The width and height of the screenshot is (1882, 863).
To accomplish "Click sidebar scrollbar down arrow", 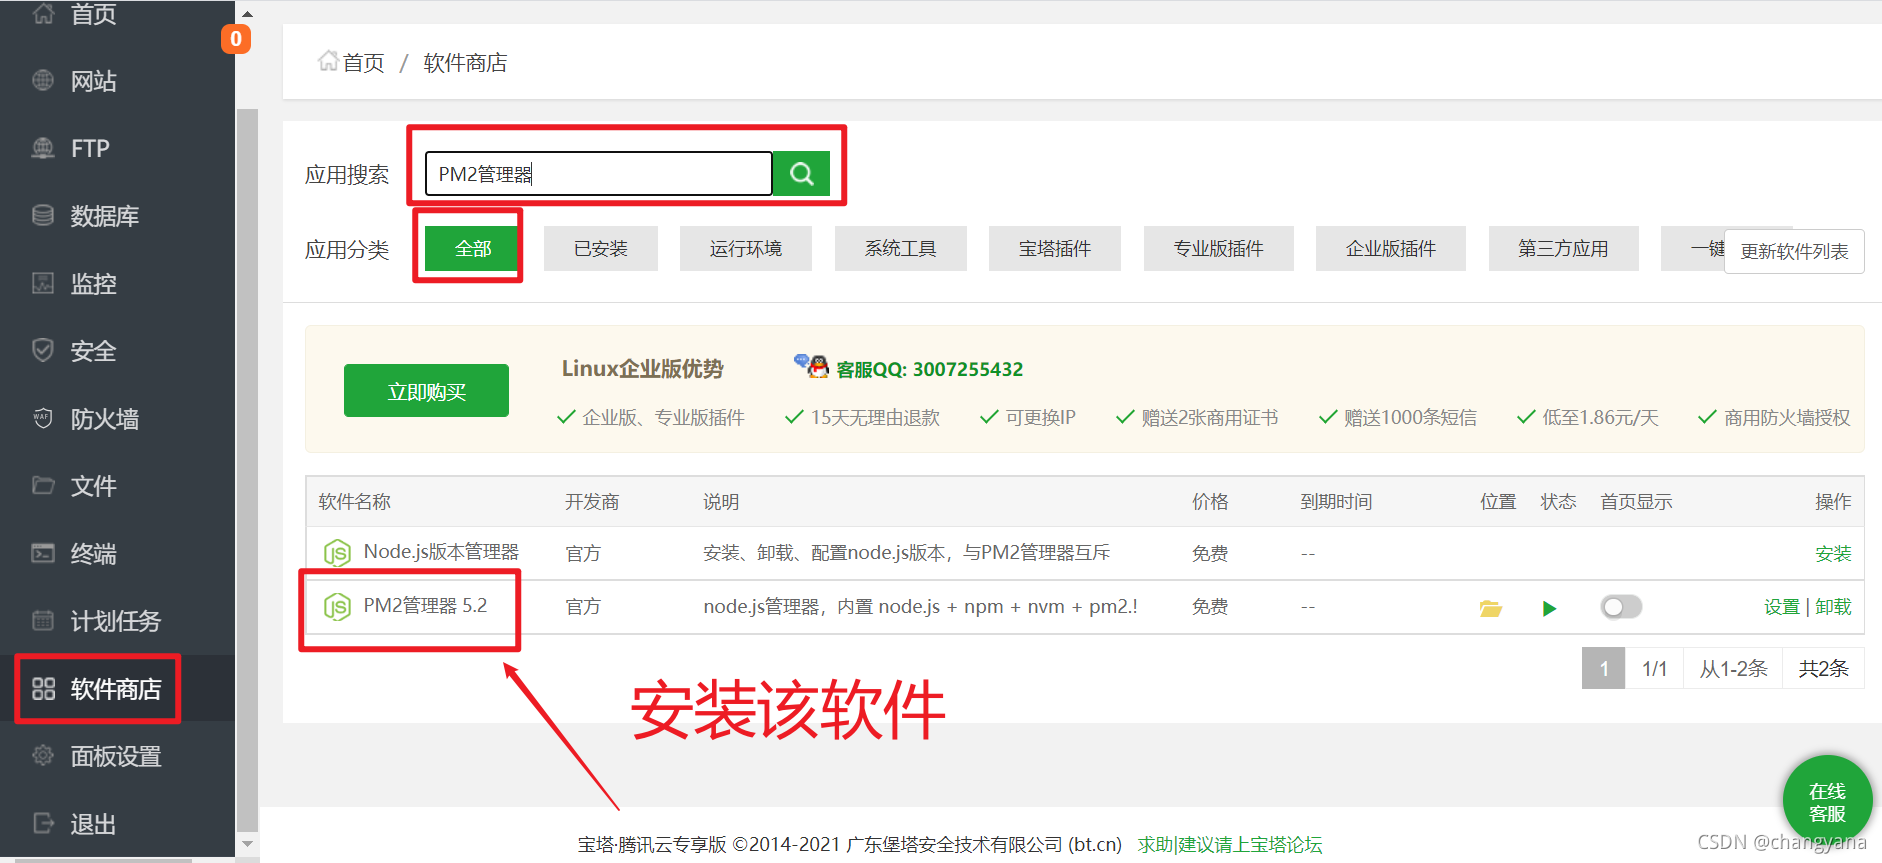I will point(248,845).
